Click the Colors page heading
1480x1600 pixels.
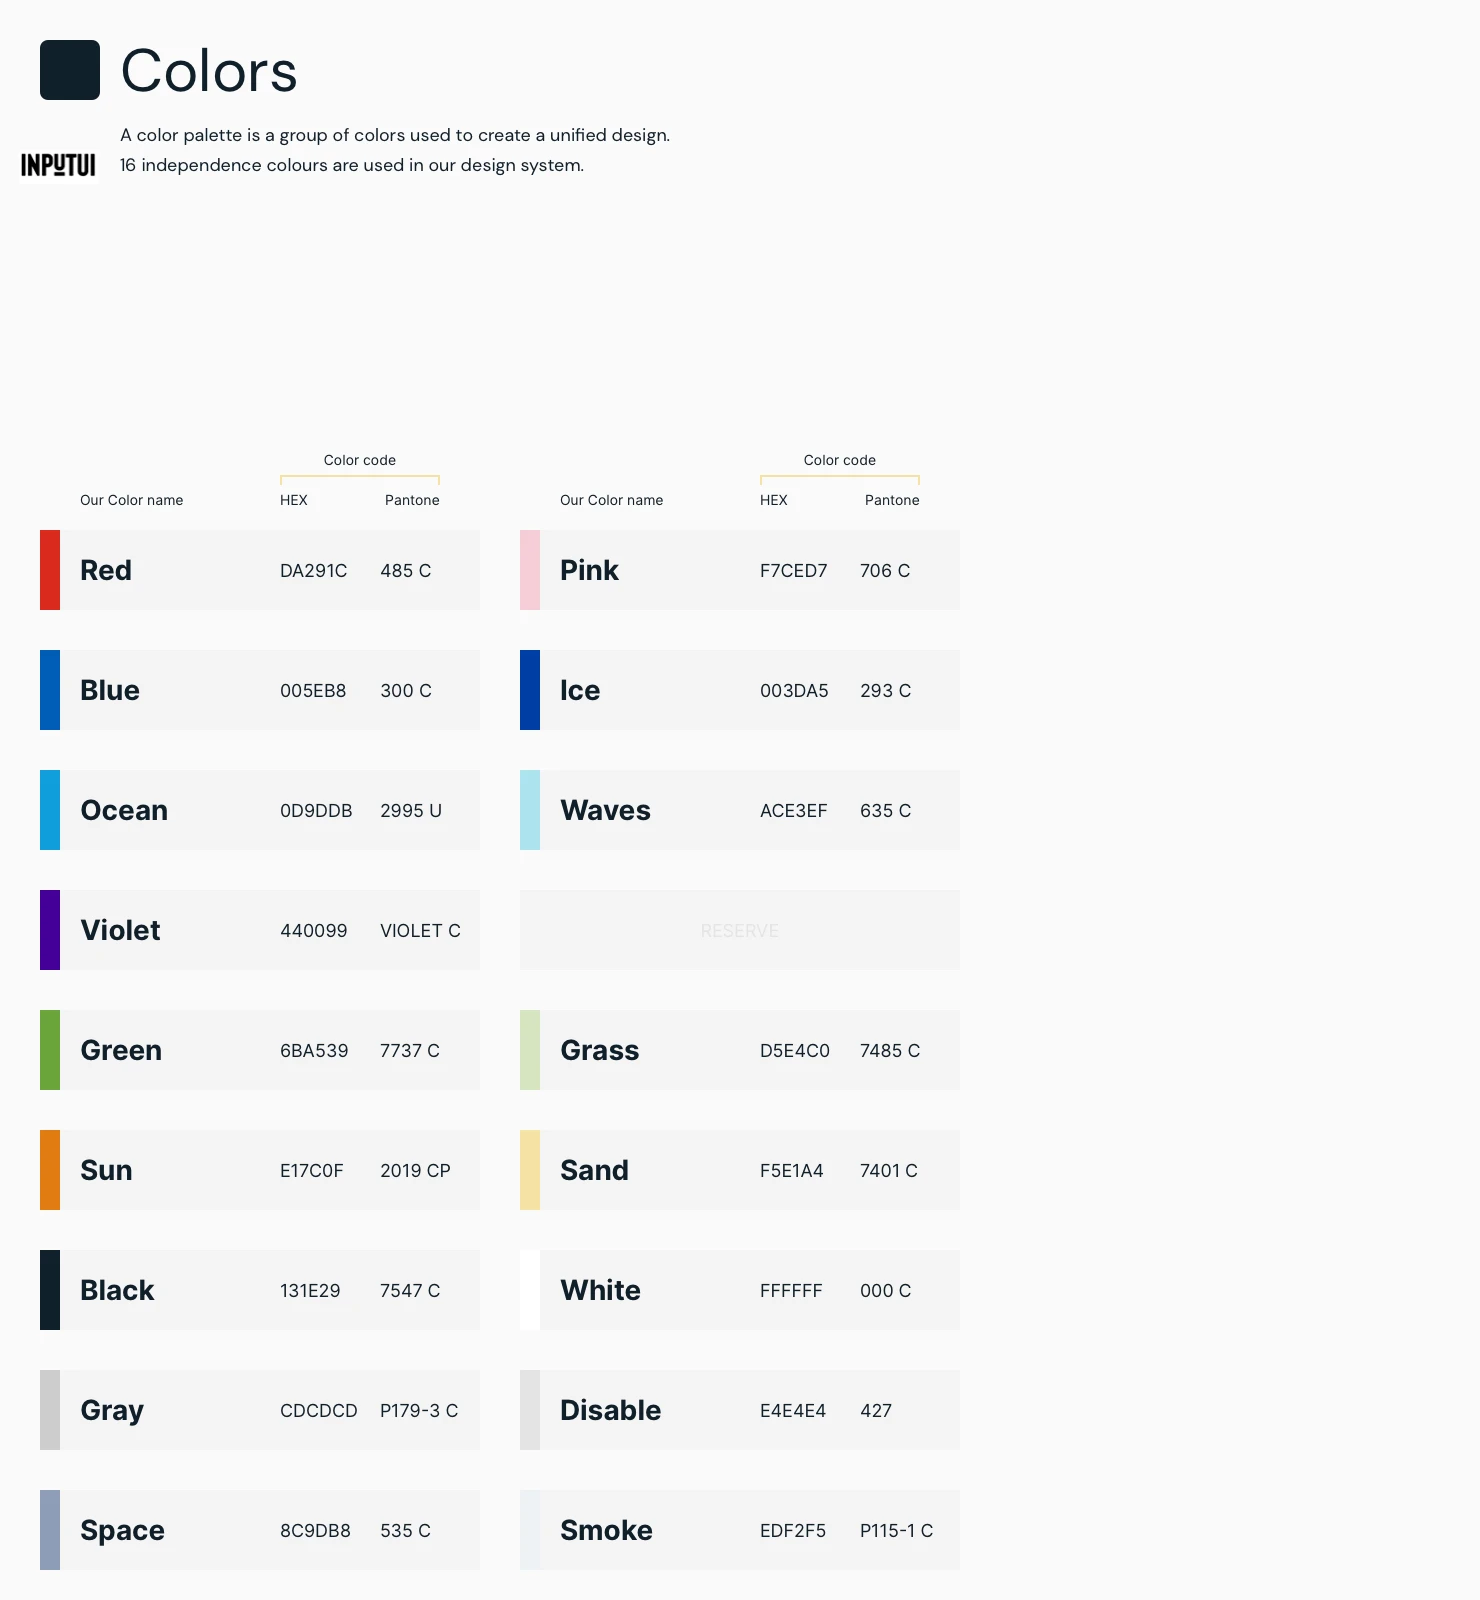click(209, 71)
